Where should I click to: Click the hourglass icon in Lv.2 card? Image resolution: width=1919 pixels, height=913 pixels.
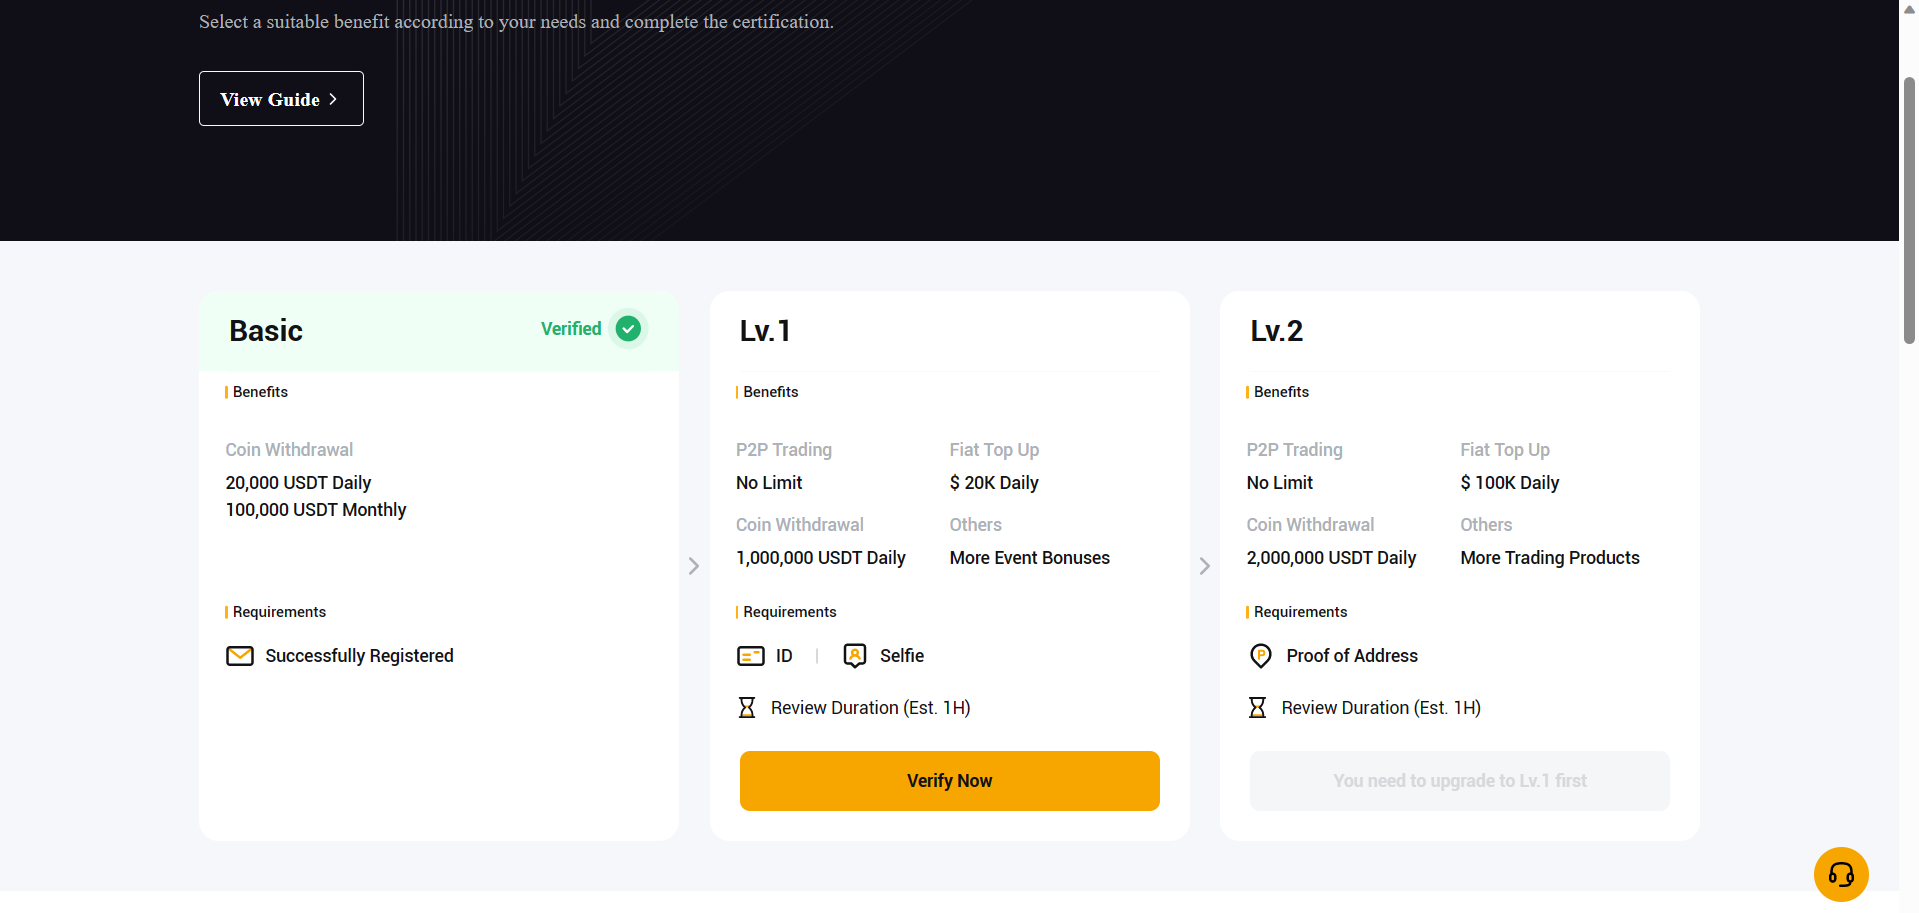point(1258,708)
